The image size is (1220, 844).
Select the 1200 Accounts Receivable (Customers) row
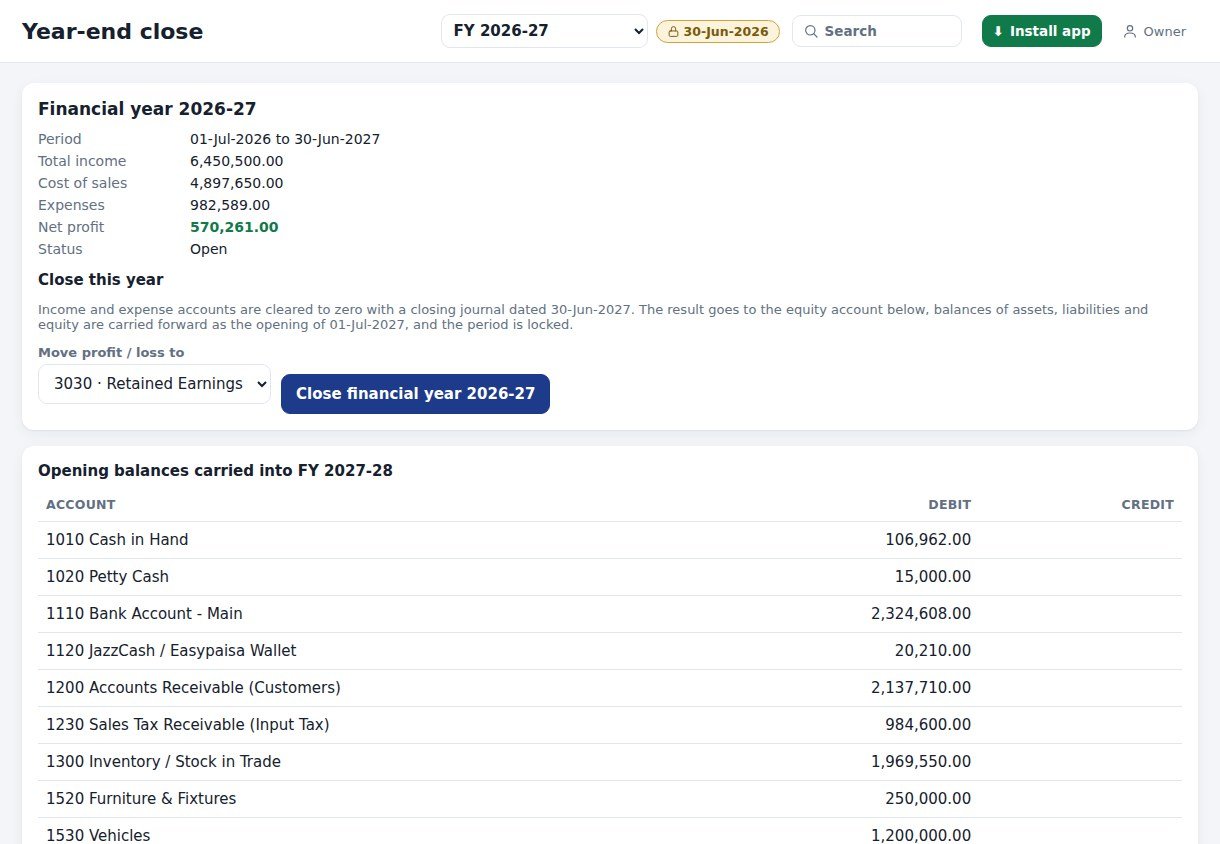coord(610,688)
